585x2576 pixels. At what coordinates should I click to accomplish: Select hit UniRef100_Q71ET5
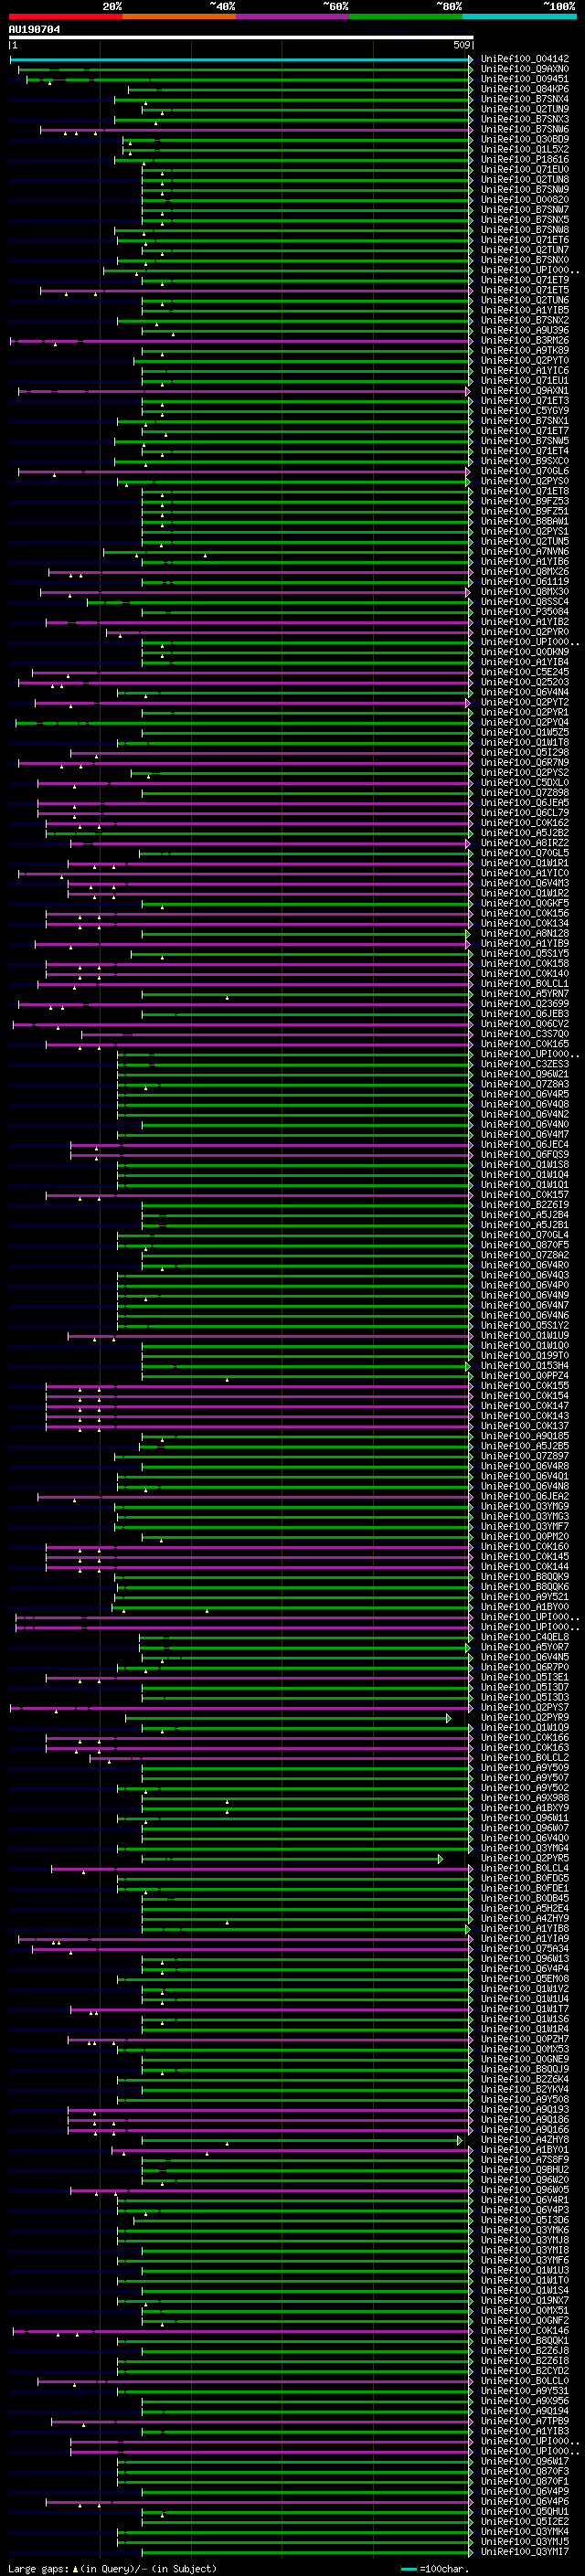(525, 290)
